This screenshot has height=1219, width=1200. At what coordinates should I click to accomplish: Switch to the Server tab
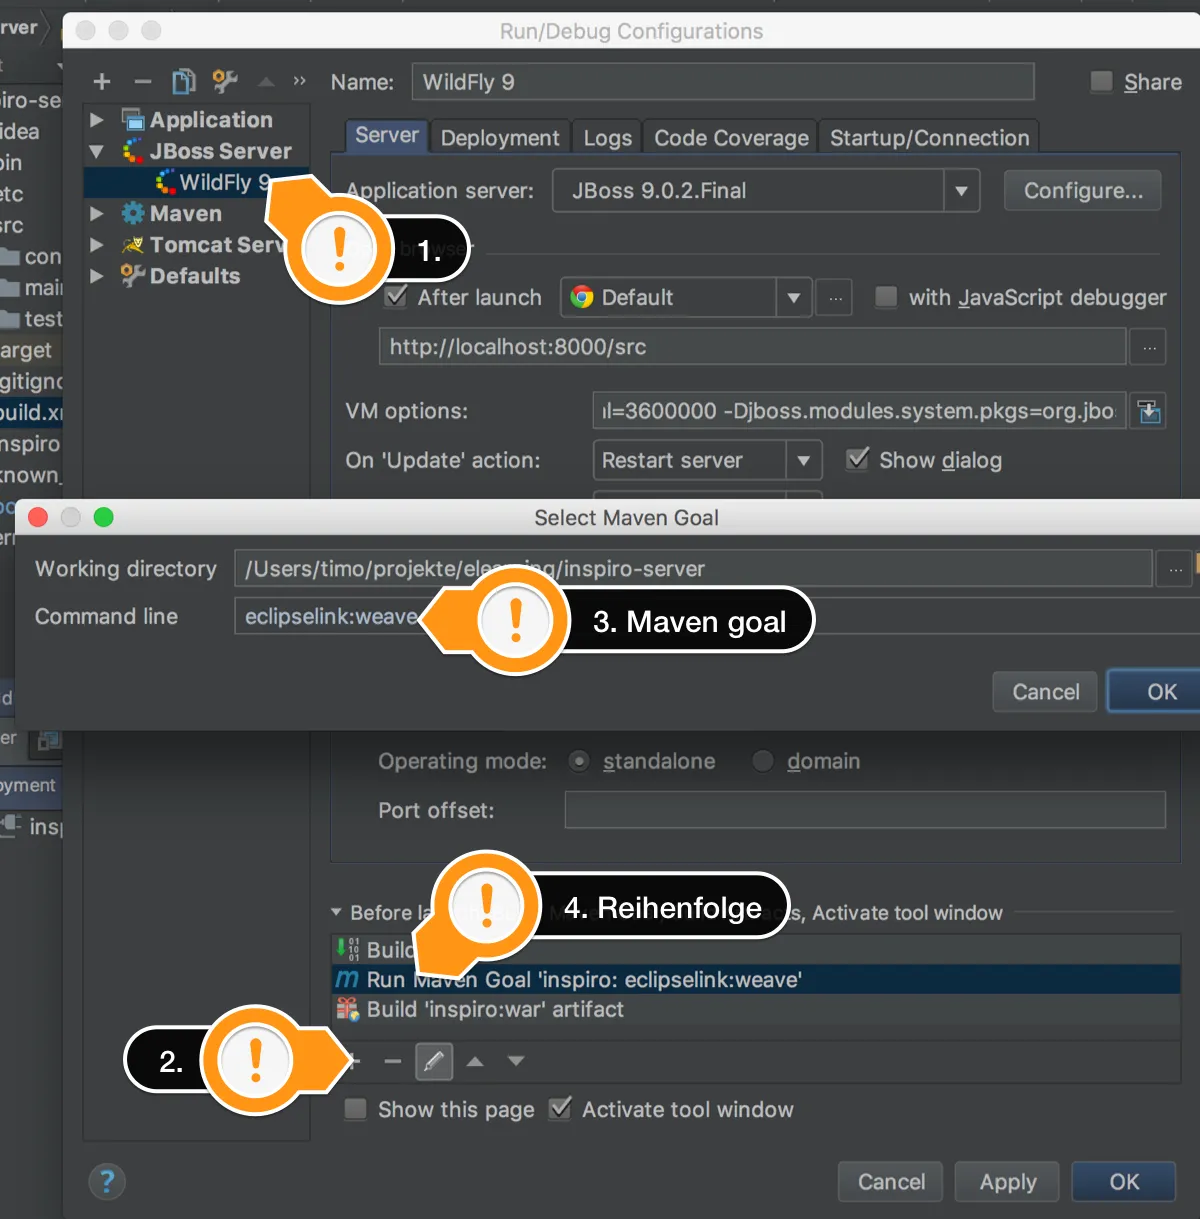[387, 136]
